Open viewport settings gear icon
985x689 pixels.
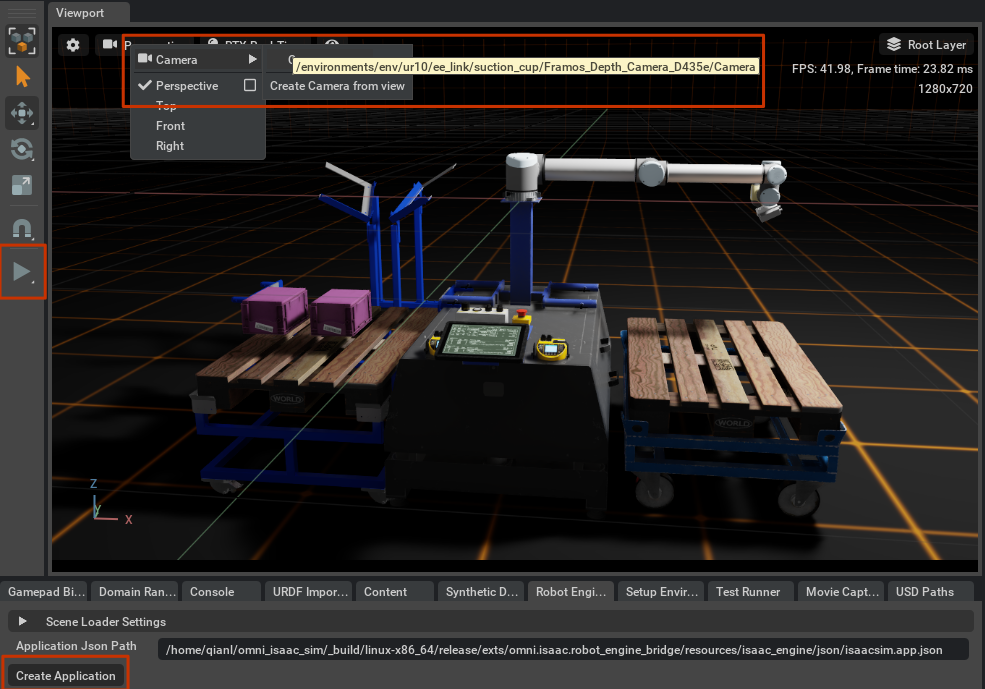73,45
